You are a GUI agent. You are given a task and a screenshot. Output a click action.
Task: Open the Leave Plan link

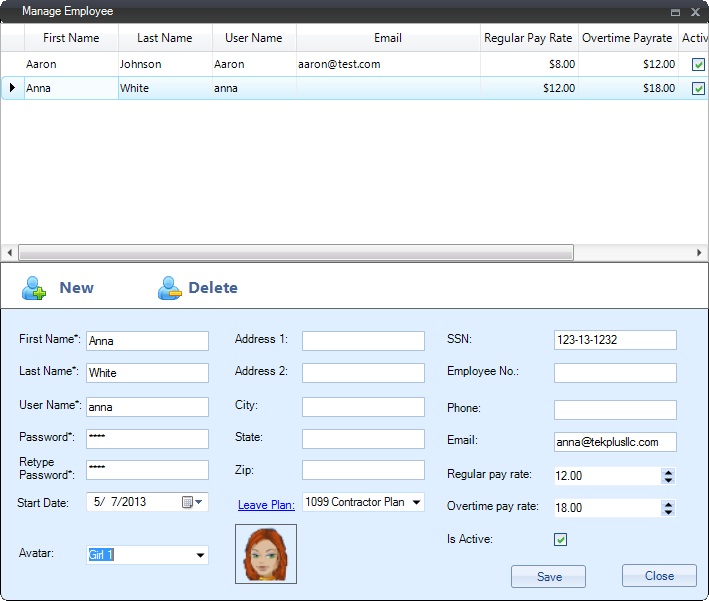[266, 505]
